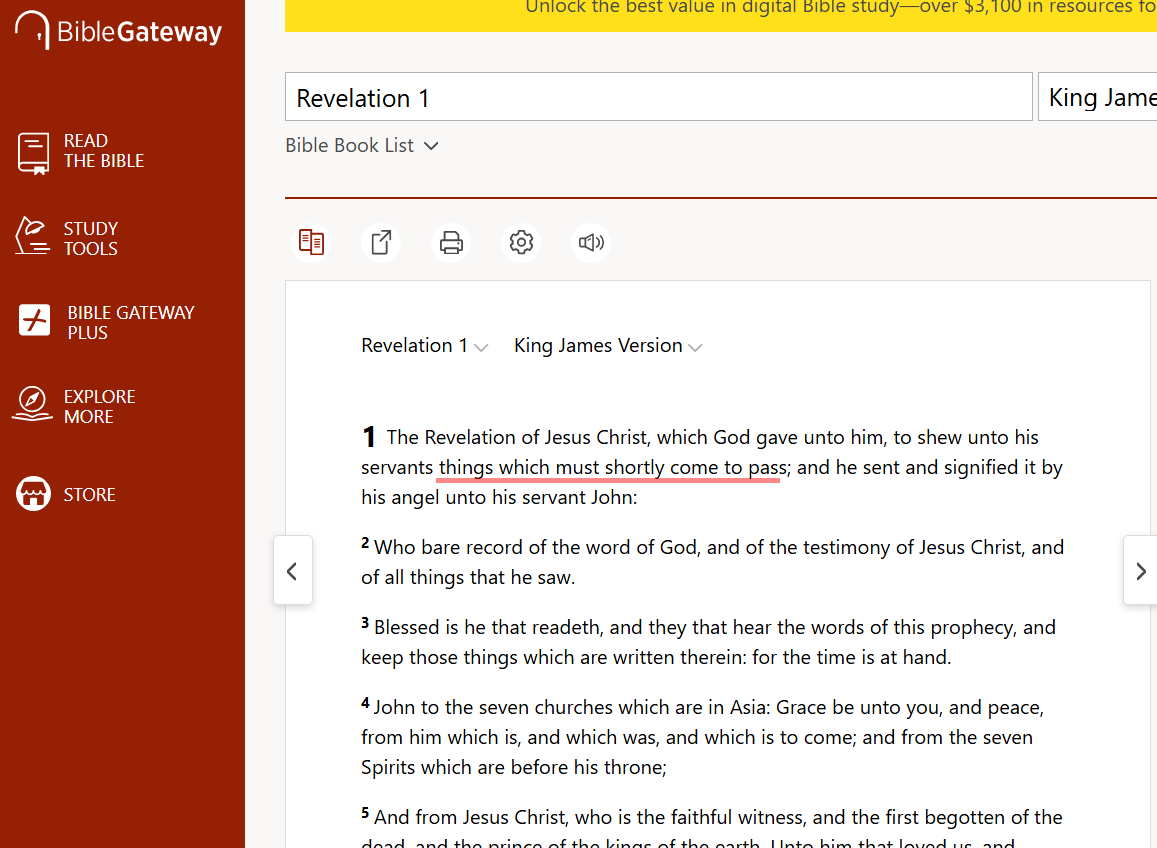This screenshot has height=848, width=1157.
Task: Select EXPLORE MORE menu item
Action: [x=100, y=407]
